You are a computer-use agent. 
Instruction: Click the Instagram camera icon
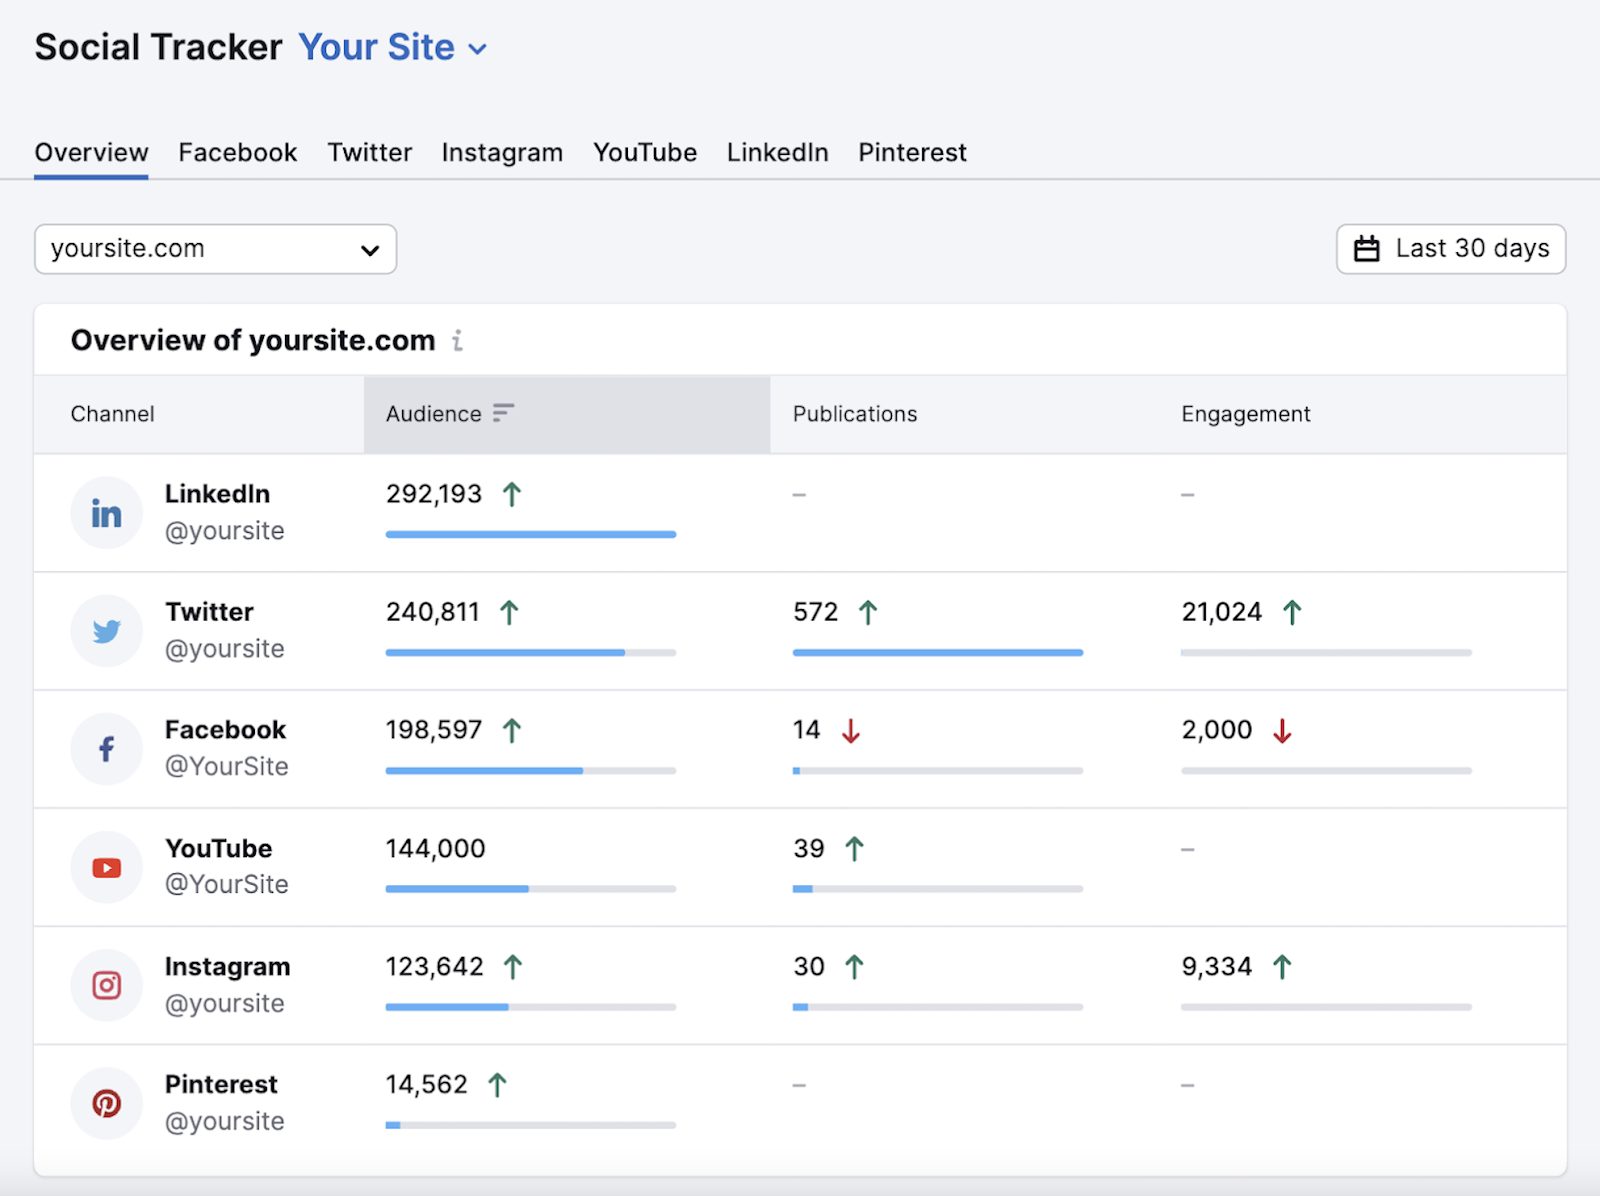[106, 985]
